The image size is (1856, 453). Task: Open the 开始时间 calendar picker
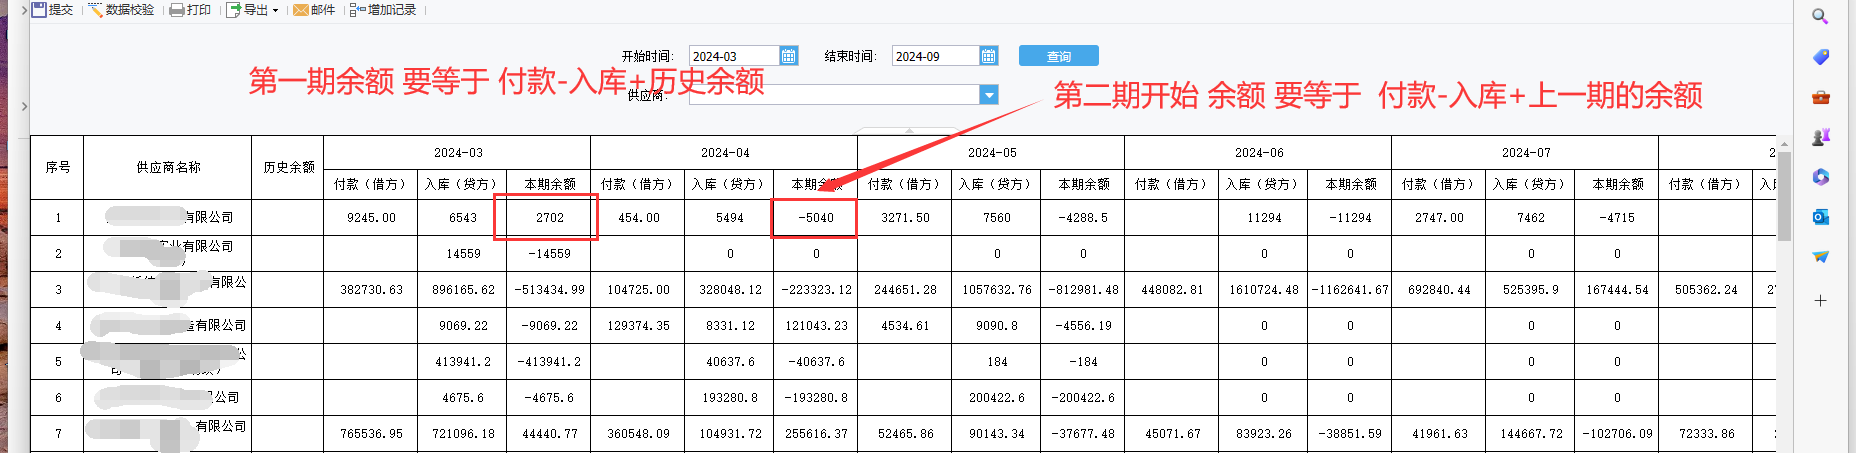(x=788, y=56)
